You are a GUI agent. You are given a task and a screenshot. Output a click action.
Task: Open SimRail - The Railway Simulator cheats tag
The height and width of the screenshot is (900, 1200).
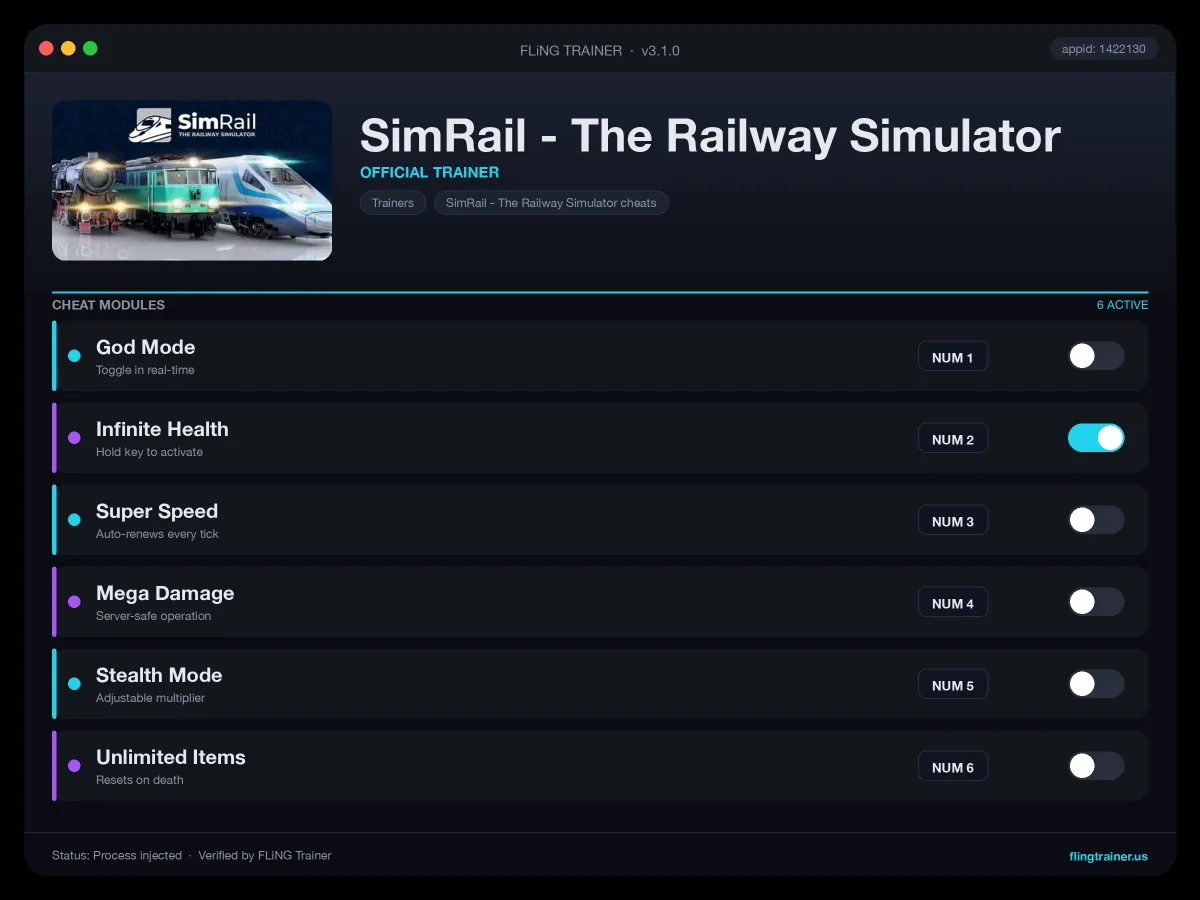coord(551,203)
